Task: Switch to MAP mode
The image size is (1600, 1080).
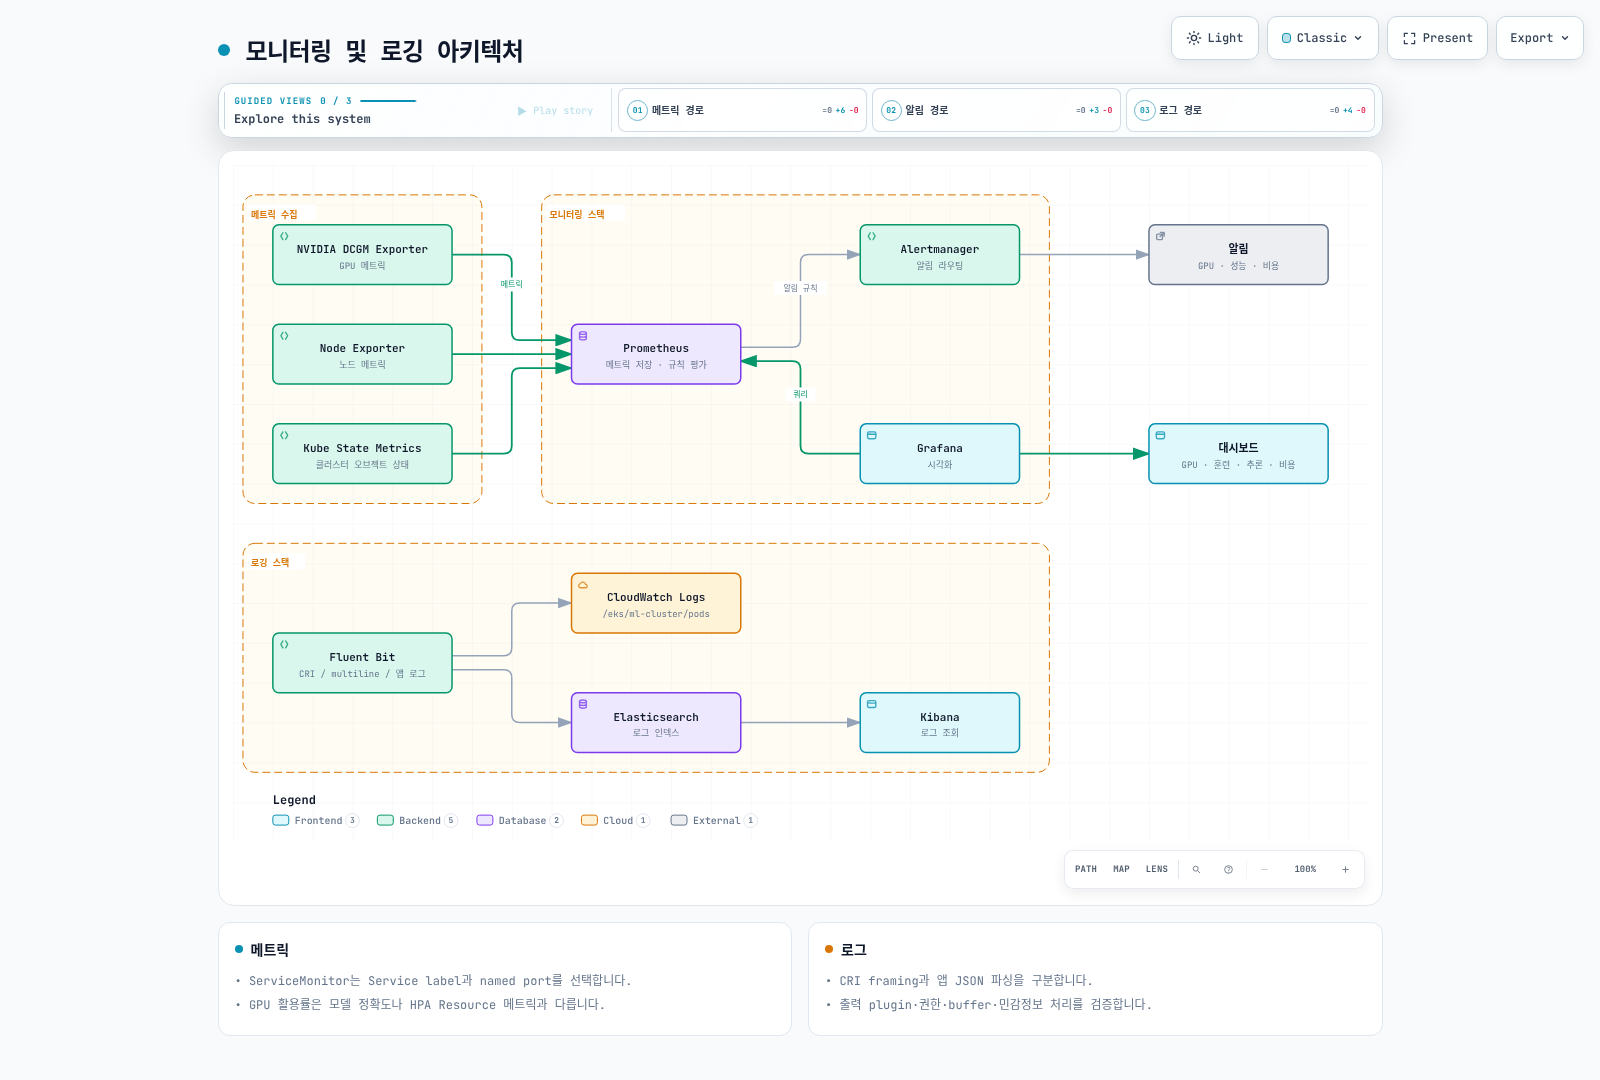Action: pos(1122,870)
